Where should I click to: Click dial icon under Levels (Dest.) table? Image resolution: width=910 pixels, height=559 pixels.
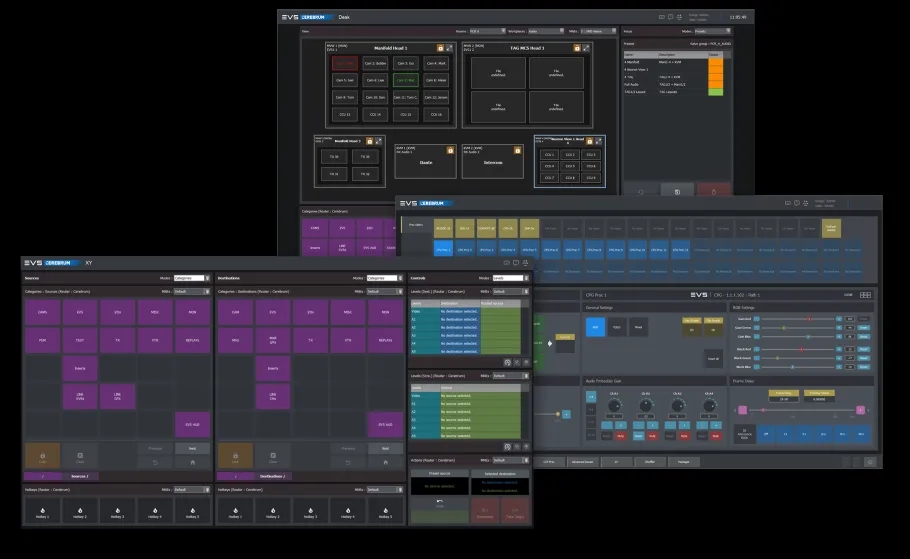507,362
